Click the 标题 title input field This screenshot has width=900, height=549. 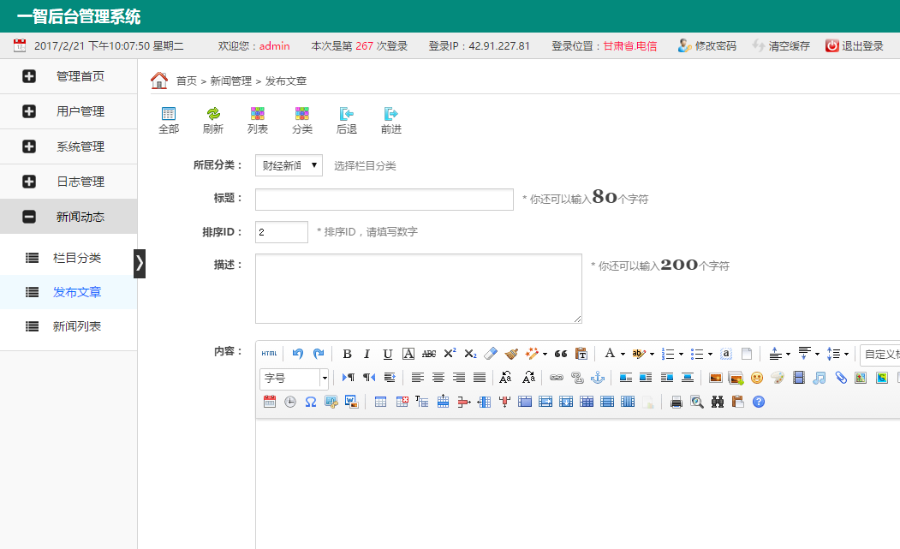pos(385,199)
